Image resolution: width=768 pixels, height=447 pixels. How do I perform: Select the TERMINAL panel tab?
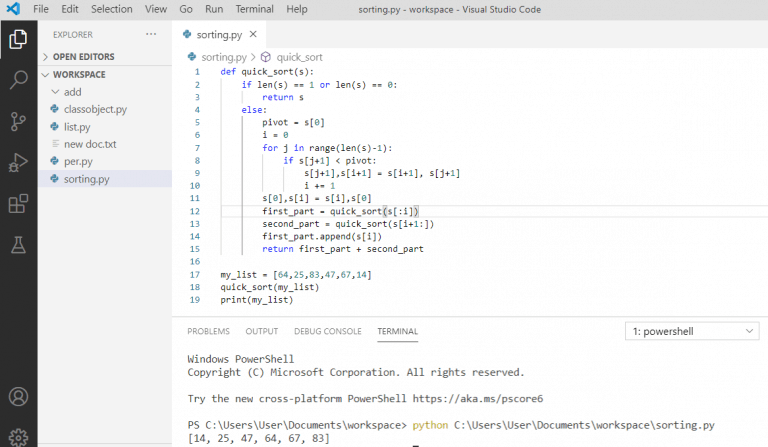click(x=397, y=331)
